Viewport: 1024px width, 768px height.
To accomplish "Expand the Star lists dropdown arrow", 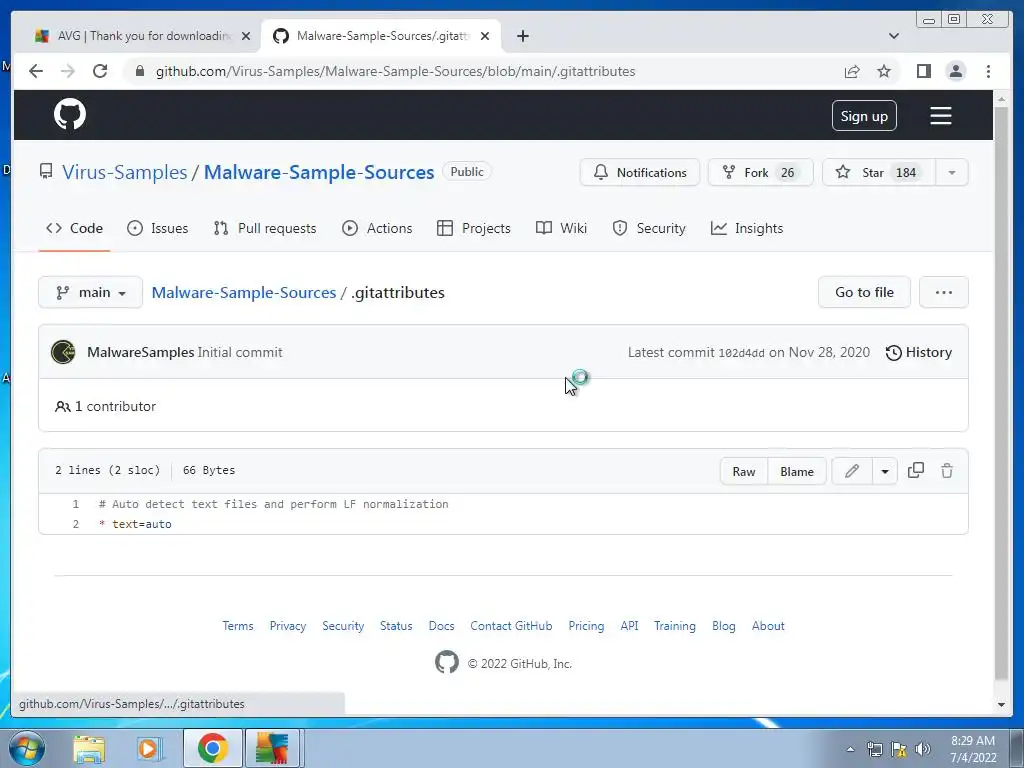I will click(x=952, y=172).
